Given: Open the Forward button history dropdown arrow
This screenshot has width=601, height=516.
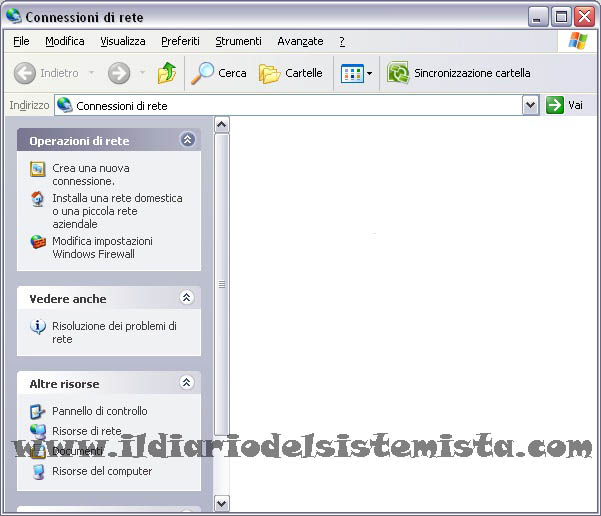Looking at the screenshot, I should pyautogui.click(x=142, y=72).
